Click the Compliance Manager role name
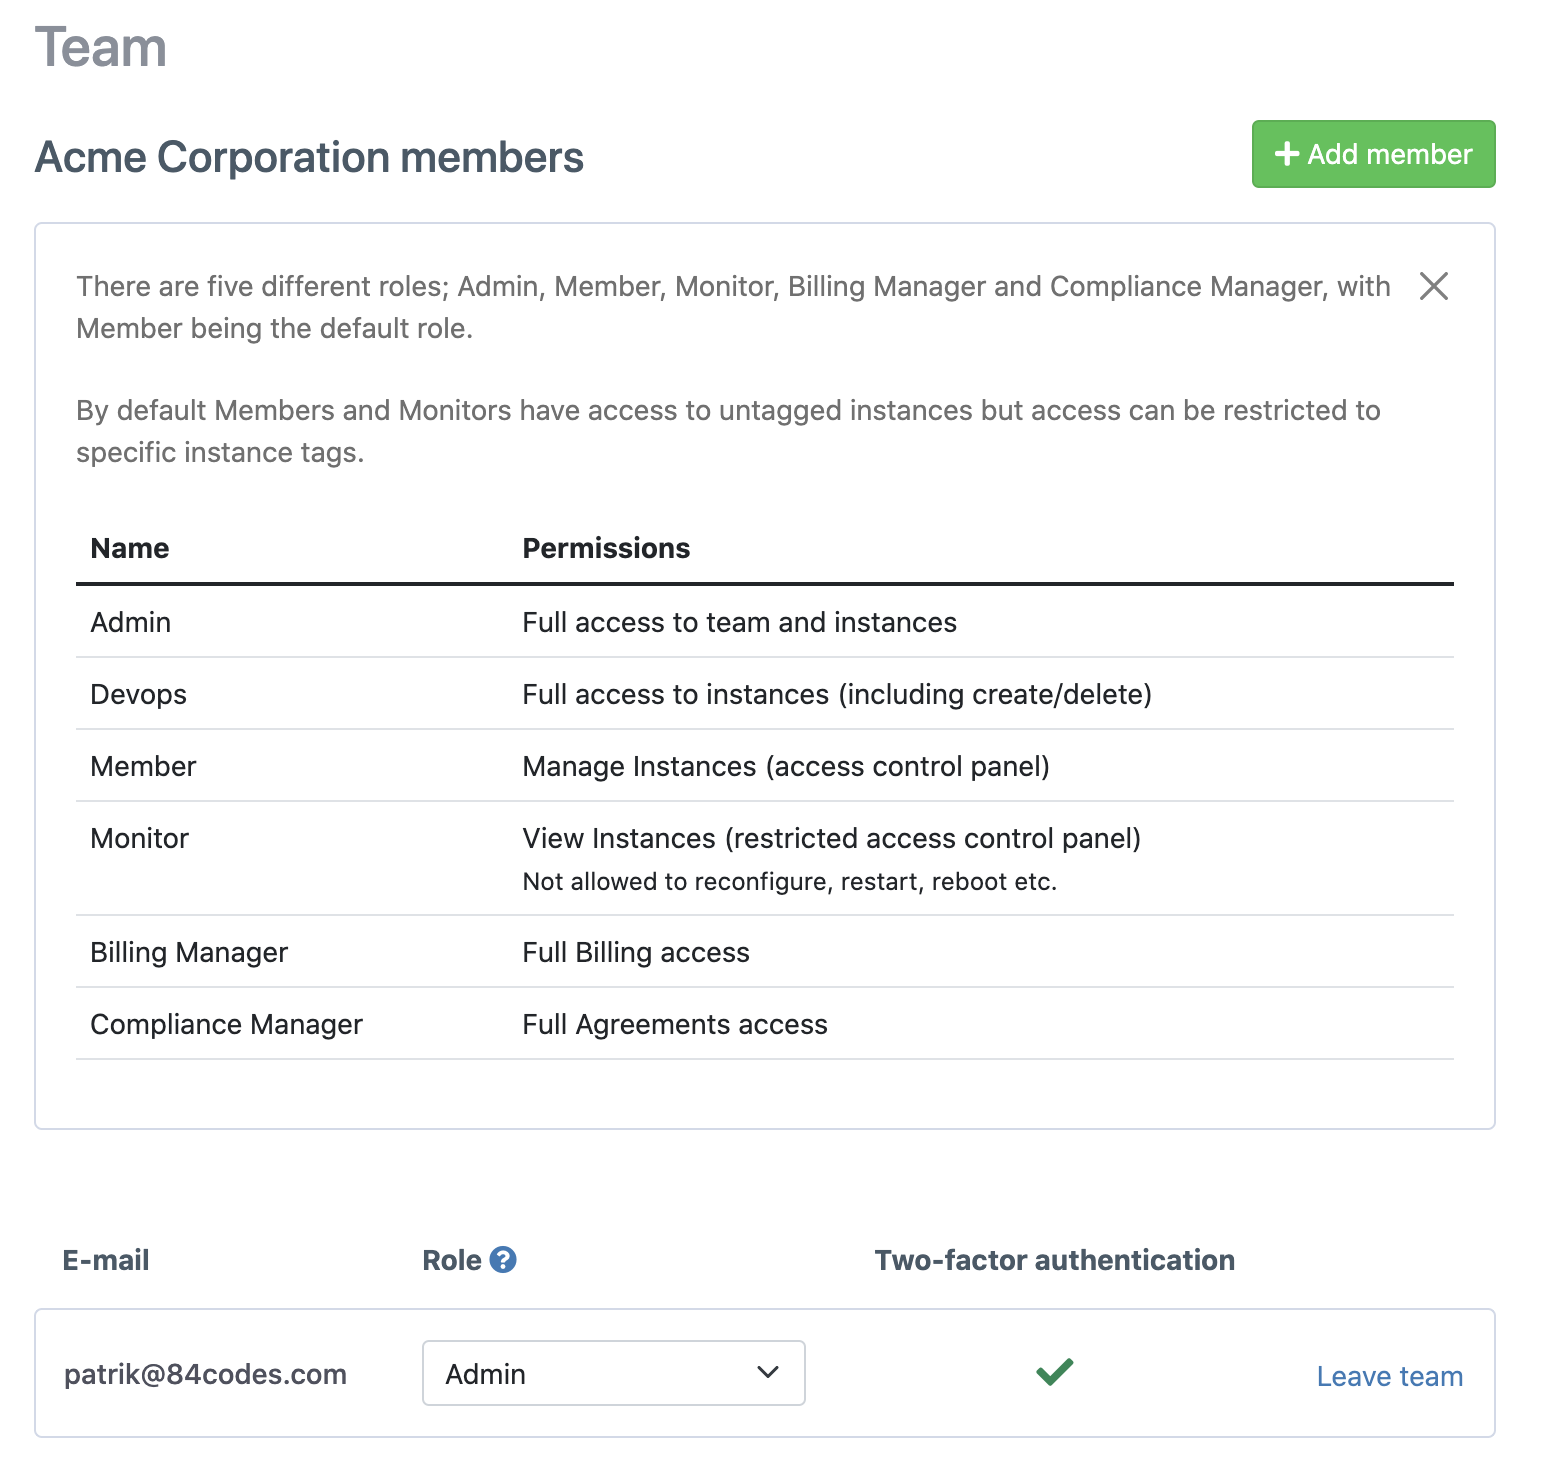This screenshot has height=1482, width=1548. point(226,1024)
